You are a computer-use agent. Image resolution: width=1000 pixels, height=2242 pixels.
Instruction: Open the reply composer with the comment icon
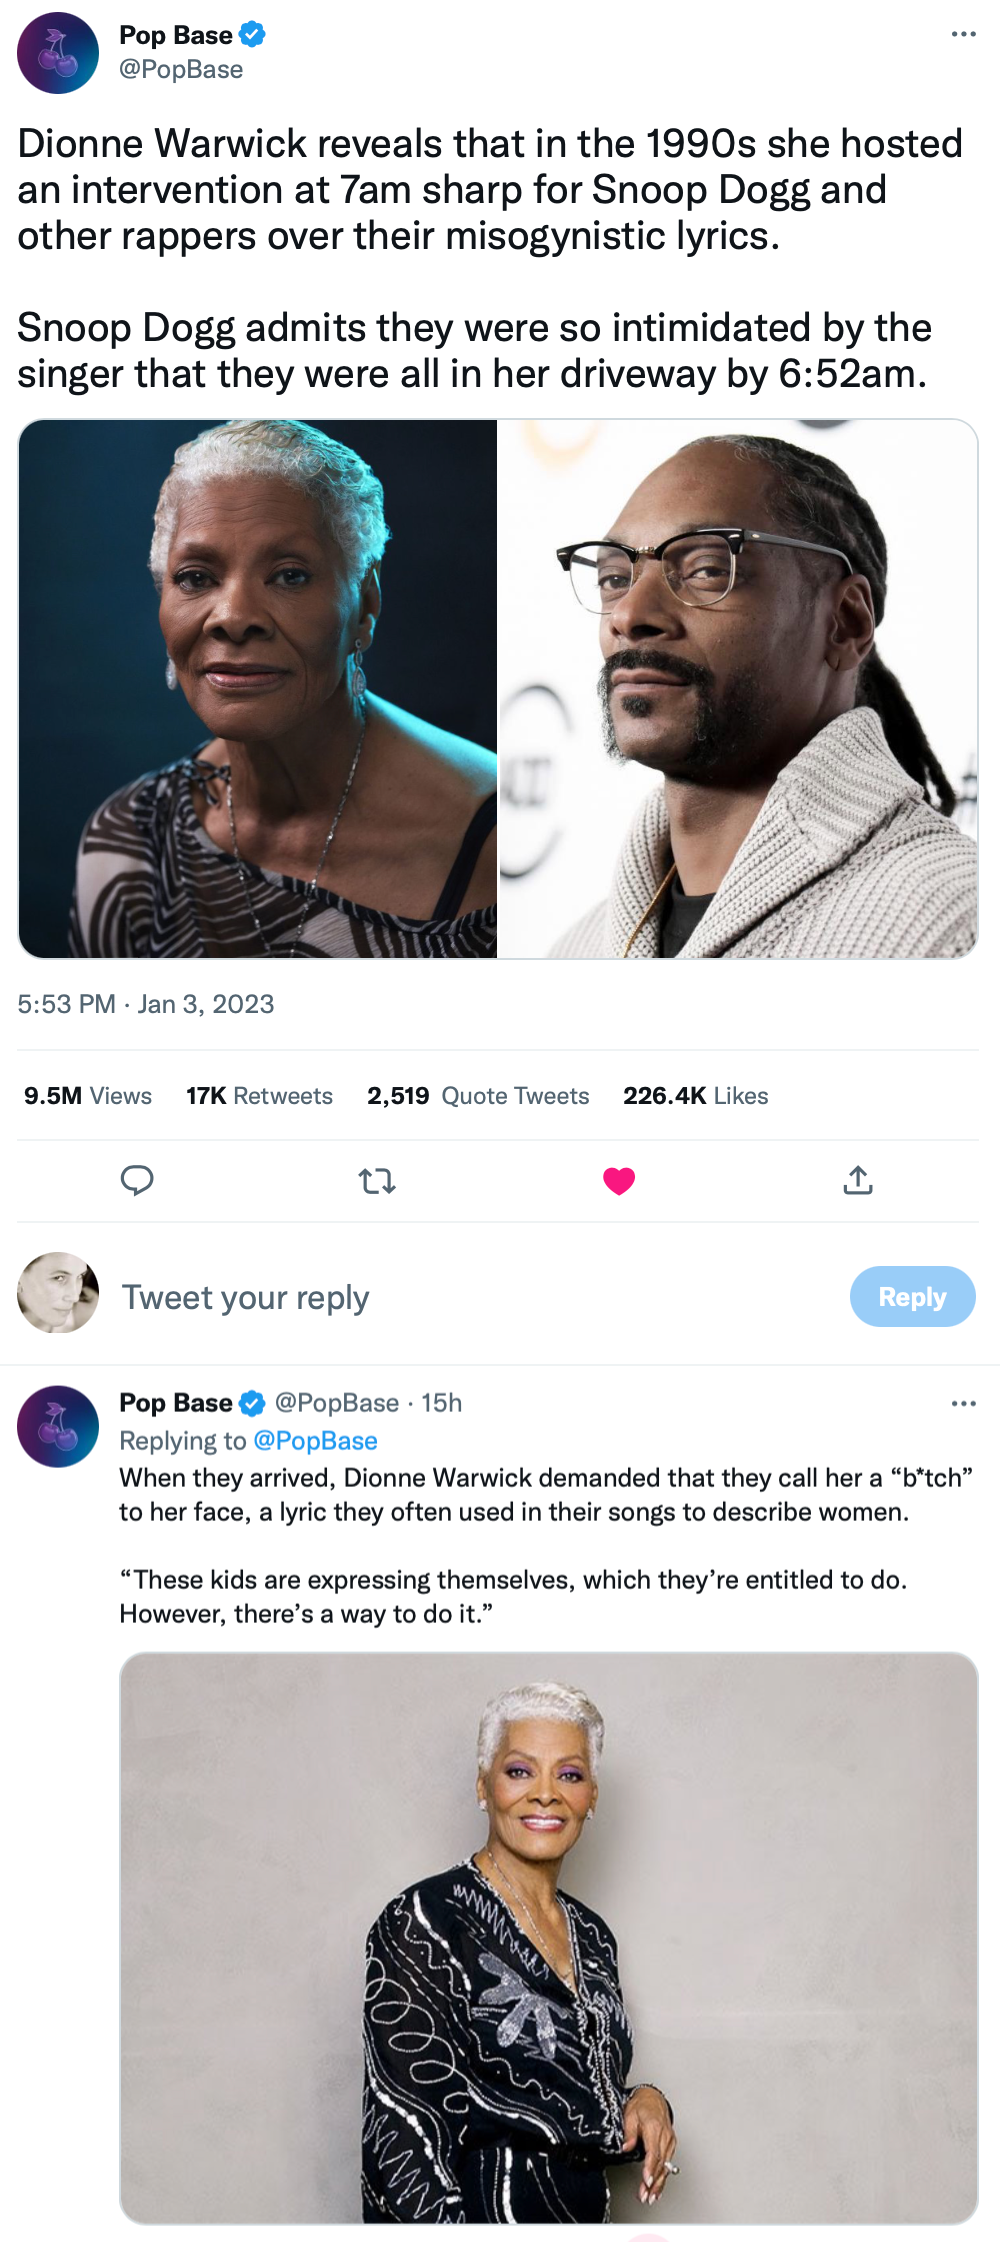pyautogui.click(x=137, y=1181)
